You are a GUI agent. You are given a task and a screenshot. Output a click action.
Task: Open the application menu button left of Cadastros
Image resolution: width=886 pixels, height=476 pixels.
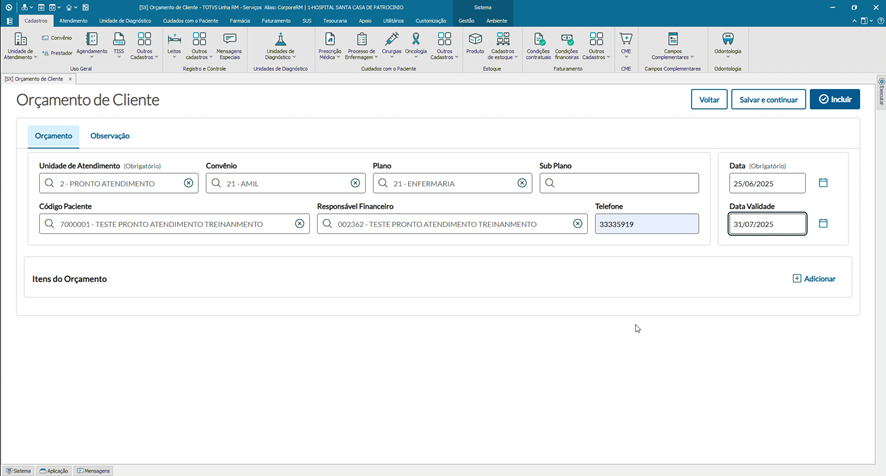(x=10, y=21)
